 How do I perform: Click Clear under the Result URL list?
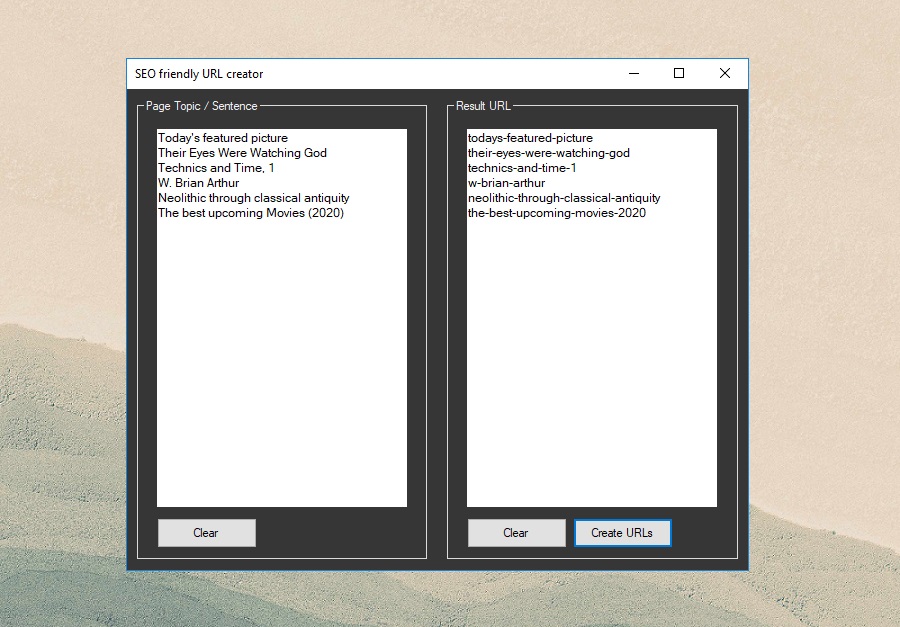click(516, 532)
